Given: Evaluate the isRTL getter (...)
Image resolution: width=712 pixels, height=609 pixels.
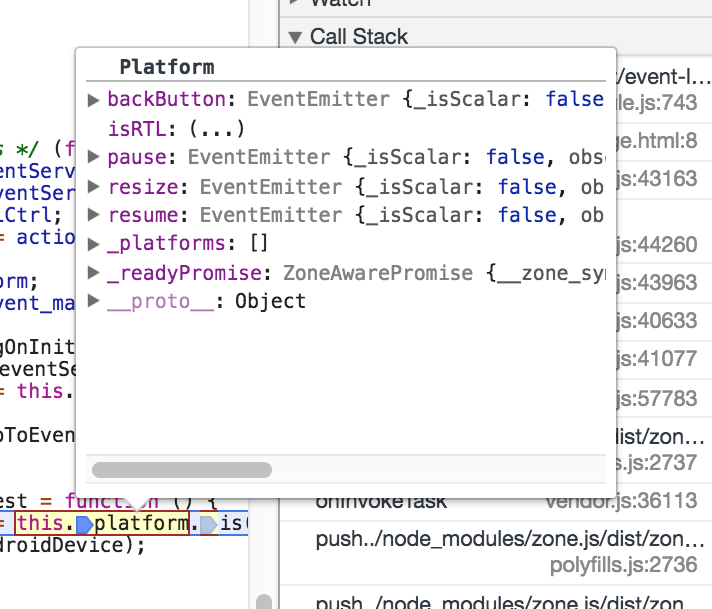Looking at the screenshot, I should pyautogui.click(x=217, y=129).
